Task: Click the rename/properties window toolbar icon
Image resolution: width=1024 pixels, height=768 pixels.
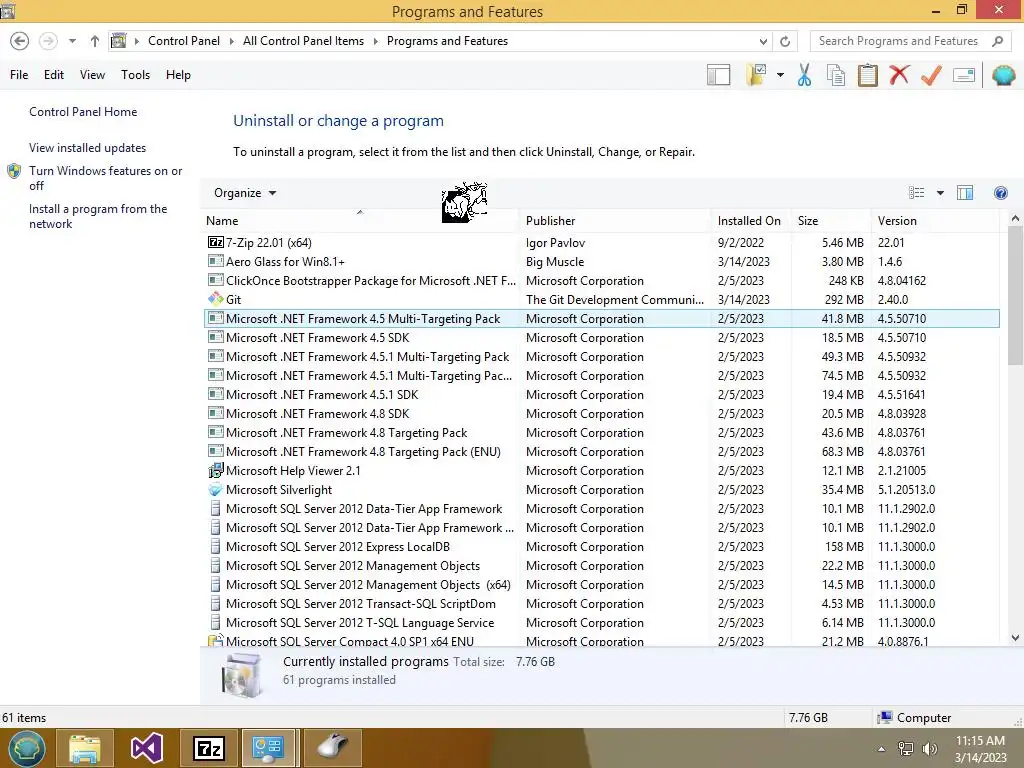Action: coord(964,75)
